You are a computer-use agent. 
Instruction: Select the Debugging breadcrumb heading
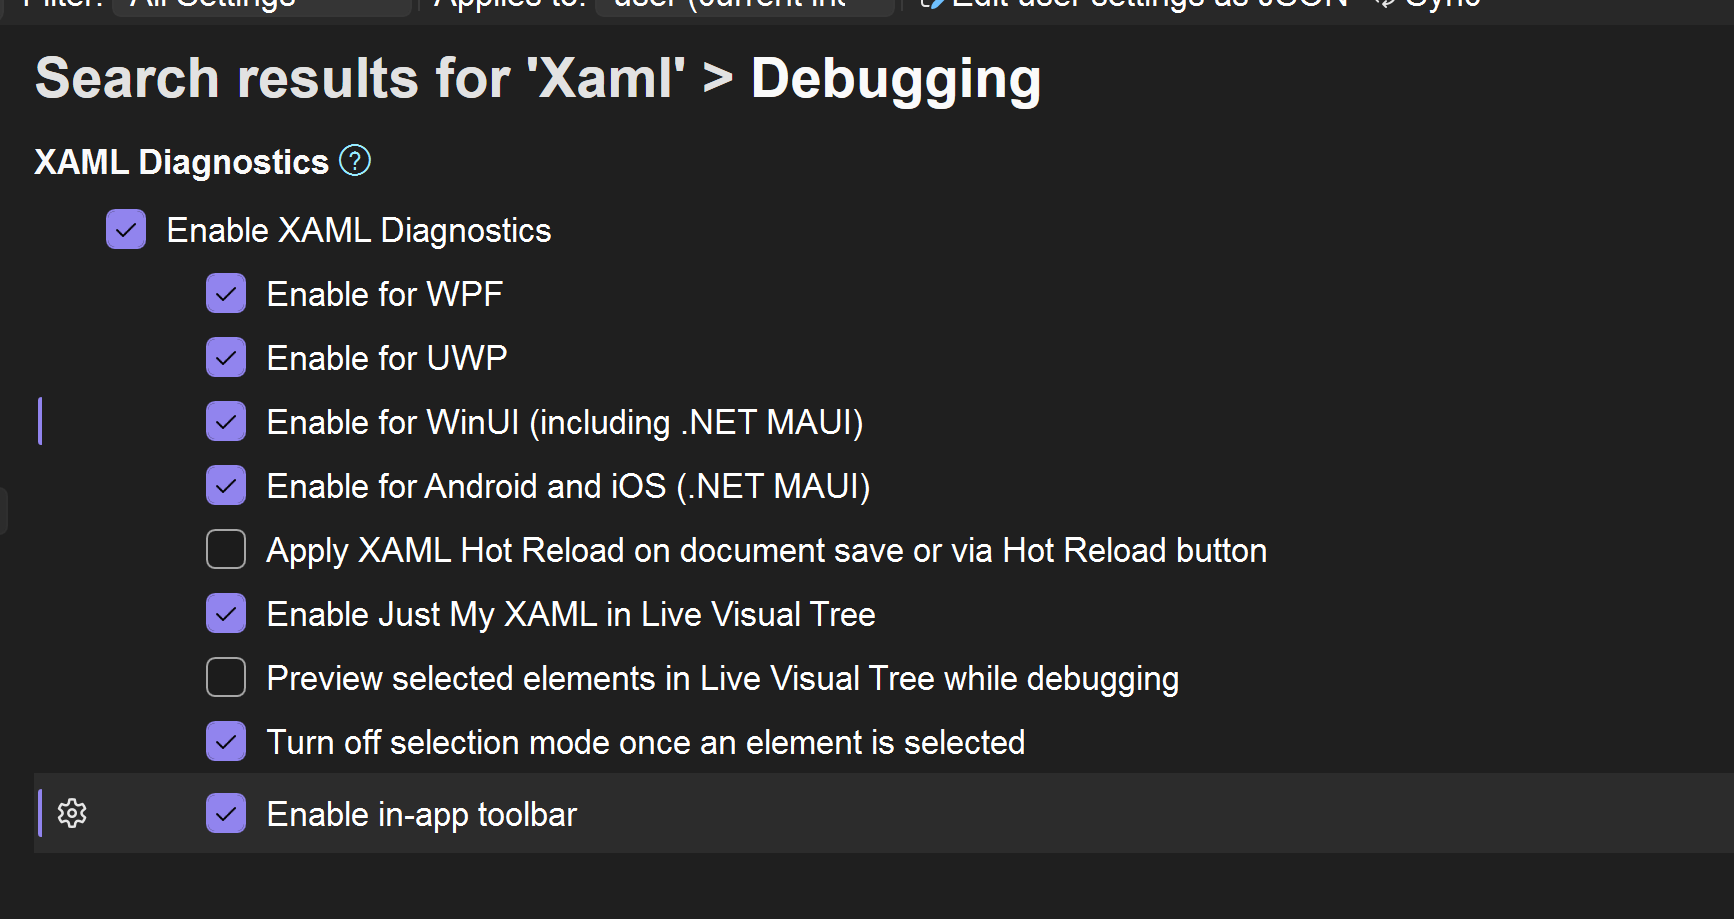[896, 80]
